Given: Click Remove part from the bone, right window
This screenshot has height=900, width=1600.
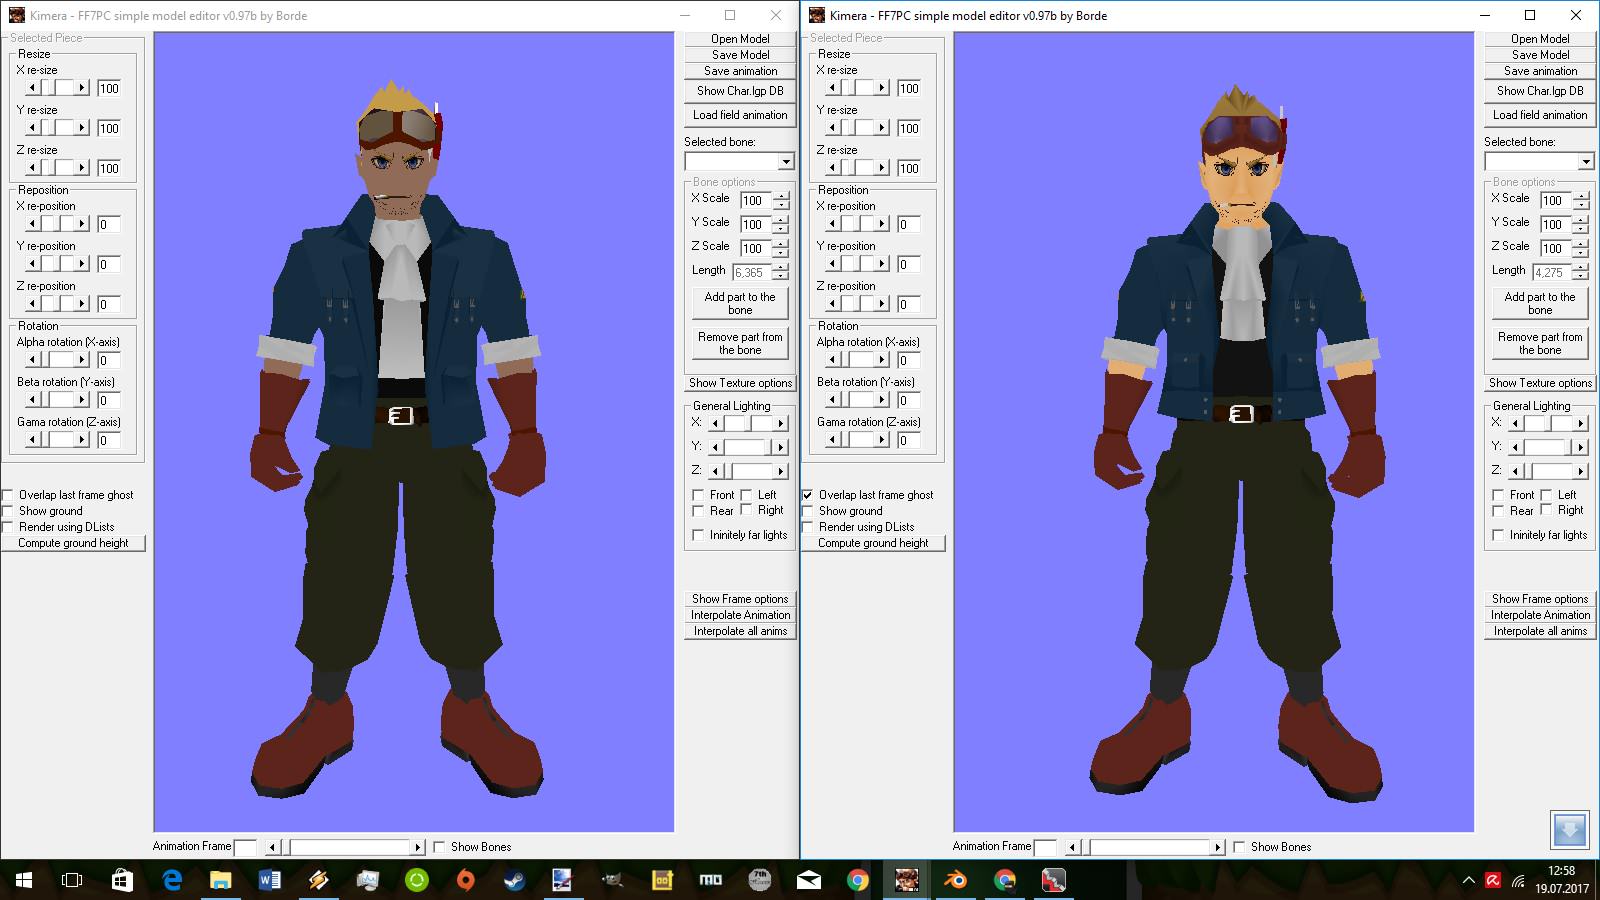Looking at the screenshot, I should point(1540,343).
